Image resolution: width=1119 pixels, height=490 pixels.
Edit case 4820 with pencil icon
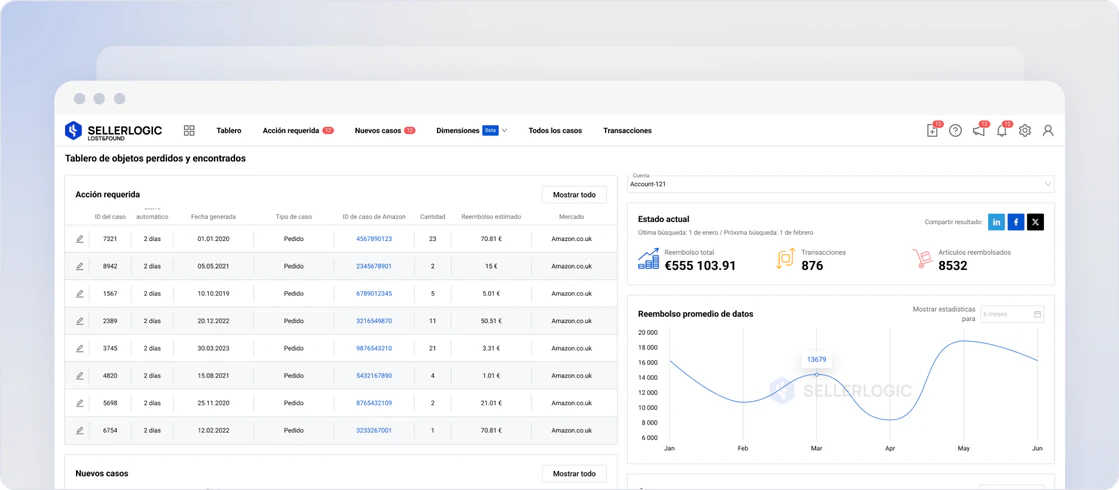[x=79, y=375]
